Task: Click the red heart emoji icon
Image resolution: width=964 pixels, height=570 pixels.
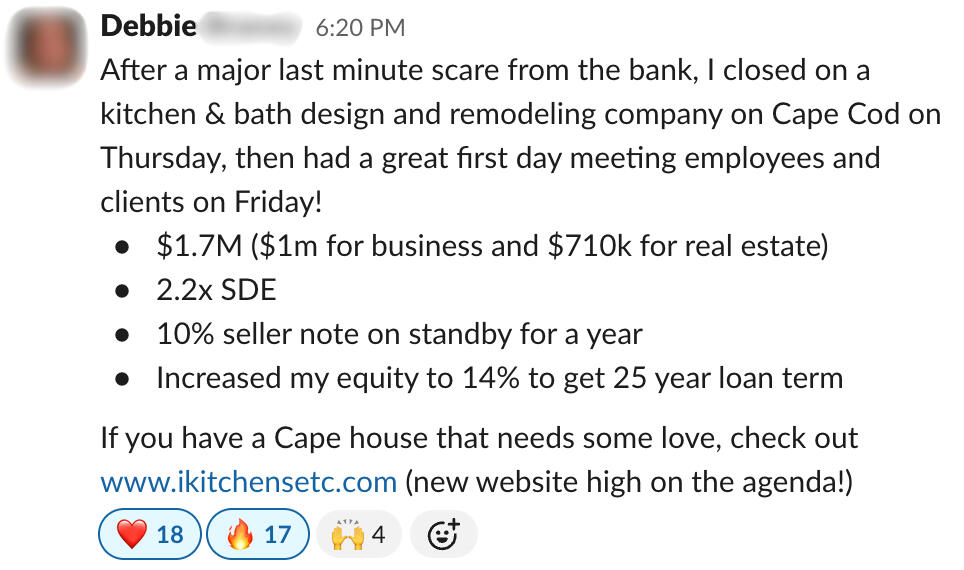Action: click(132, 535)
